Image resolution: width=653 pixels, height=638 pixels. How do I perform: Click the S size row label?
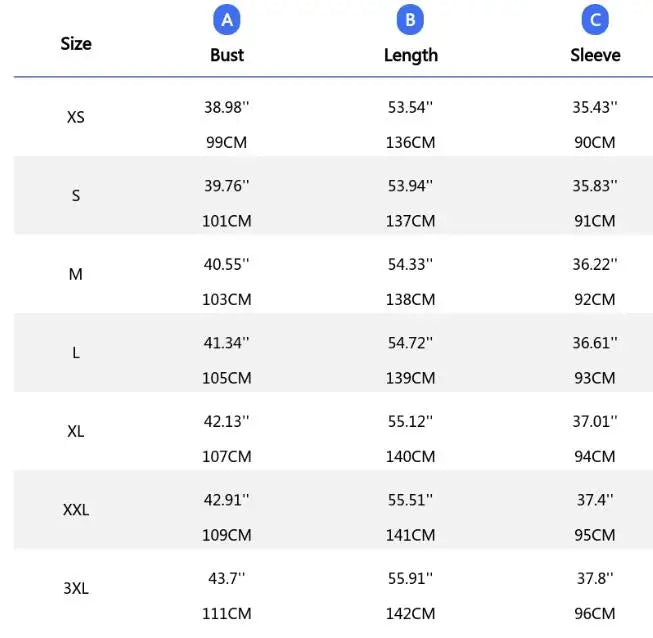tap(76, 196)
